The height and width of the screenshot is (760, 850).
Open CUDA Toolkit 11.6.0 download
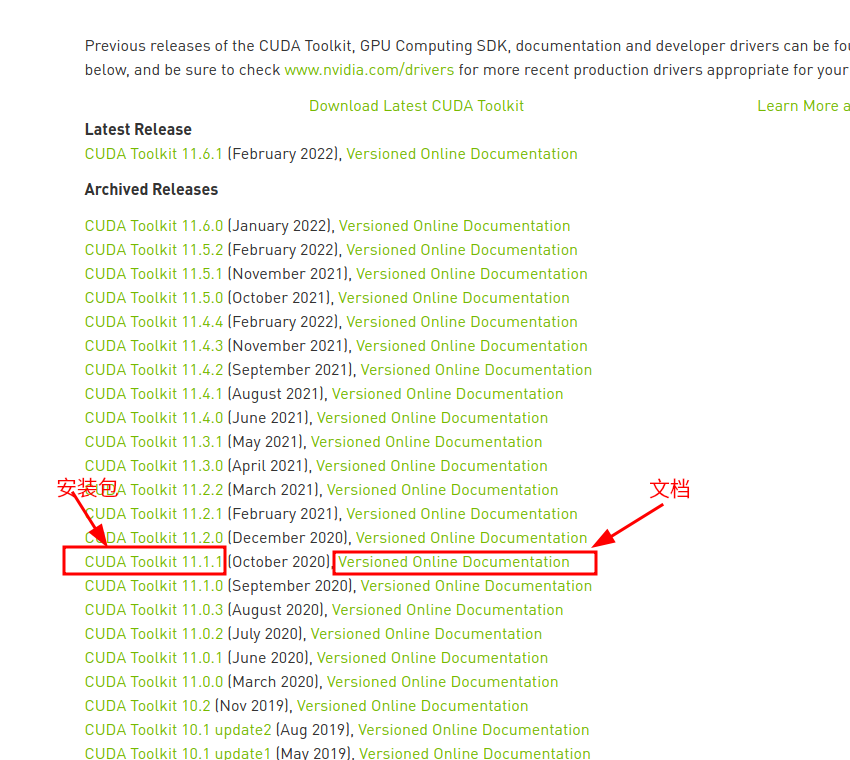pos(154,226)
